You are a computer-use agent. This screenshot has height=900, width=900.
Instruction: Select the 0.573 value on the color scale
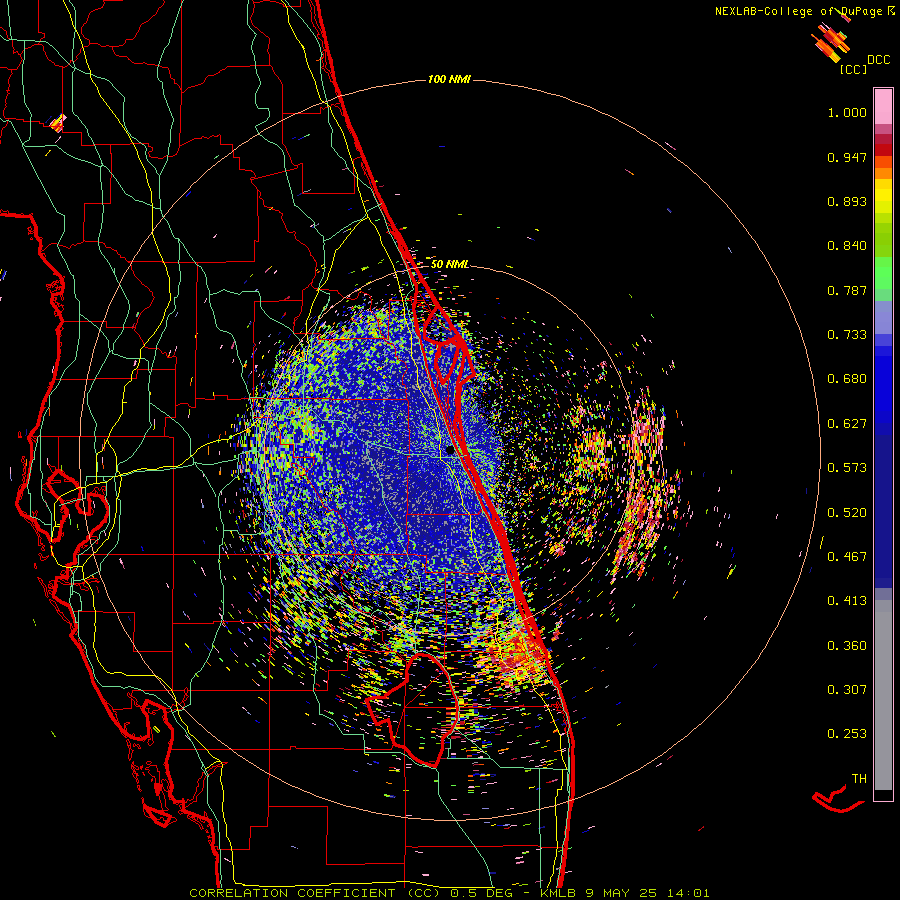847,468
